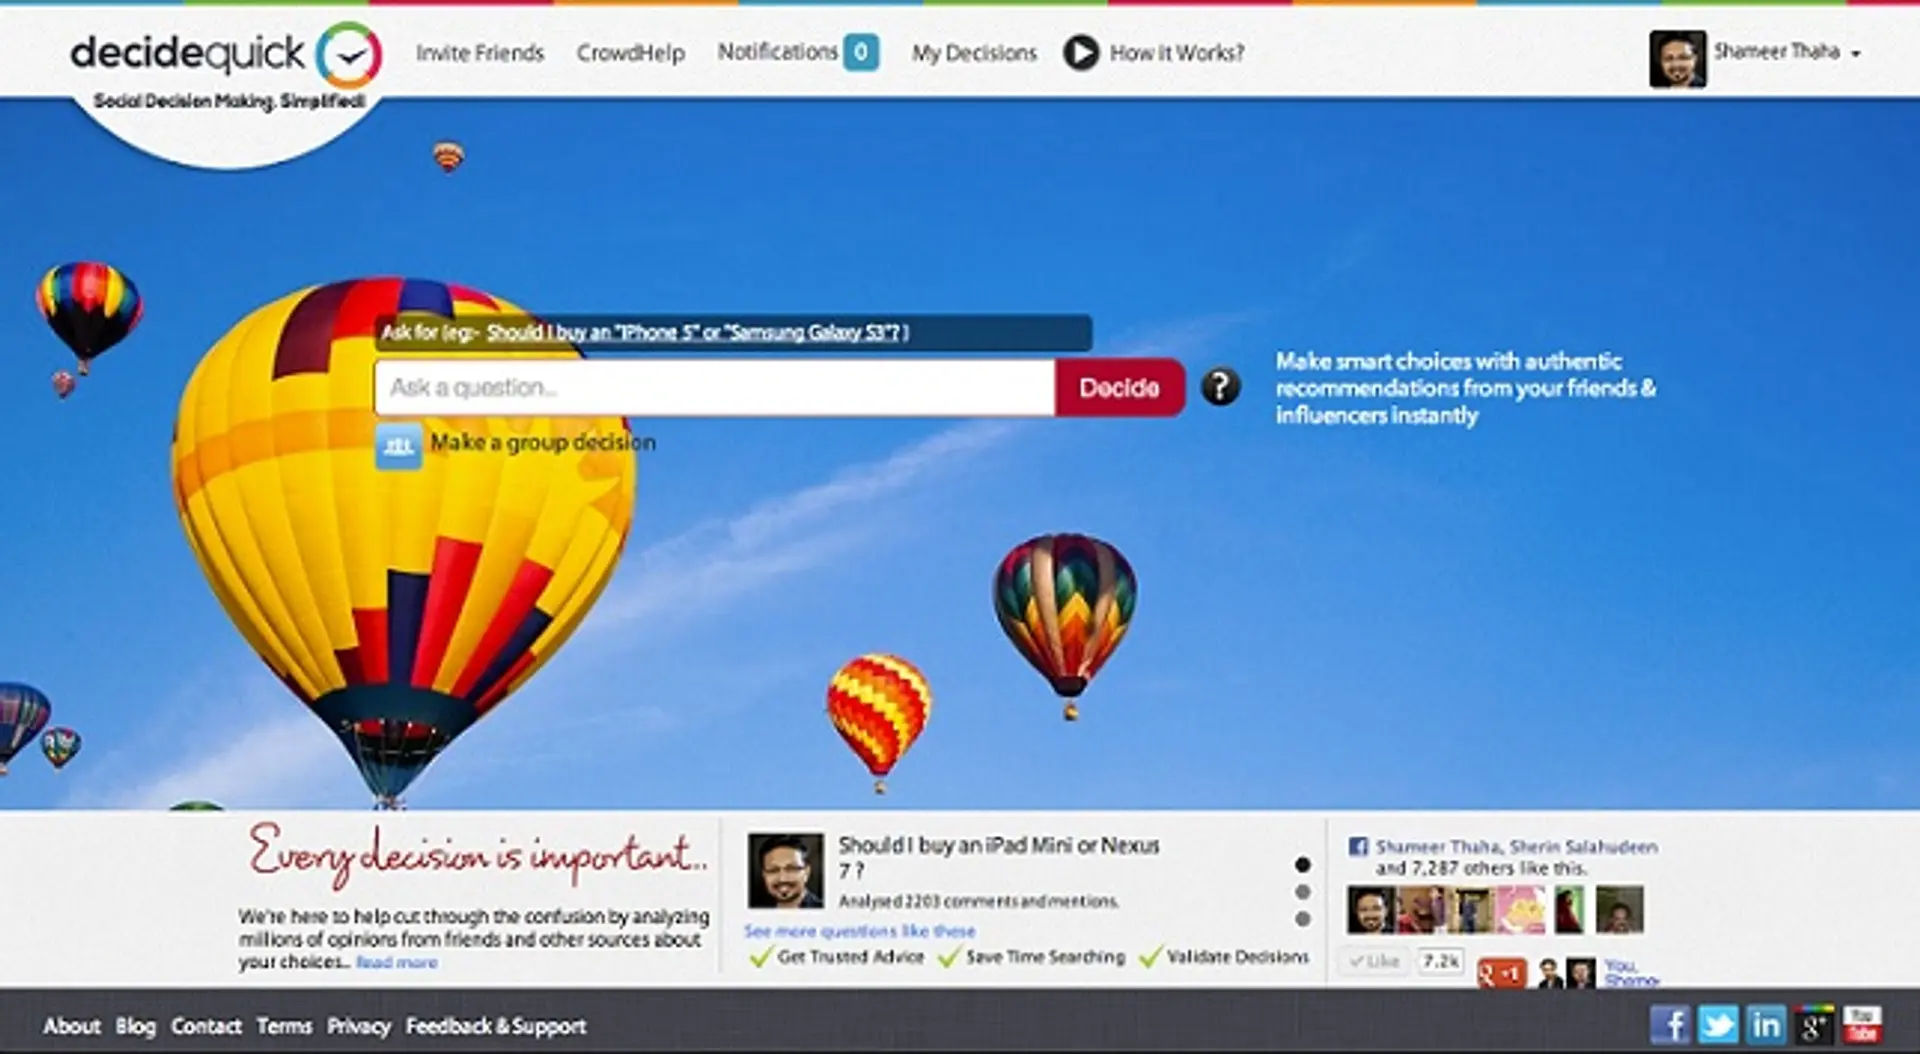Select the first carousel dot
1920x1054 pixels.
1302,865
